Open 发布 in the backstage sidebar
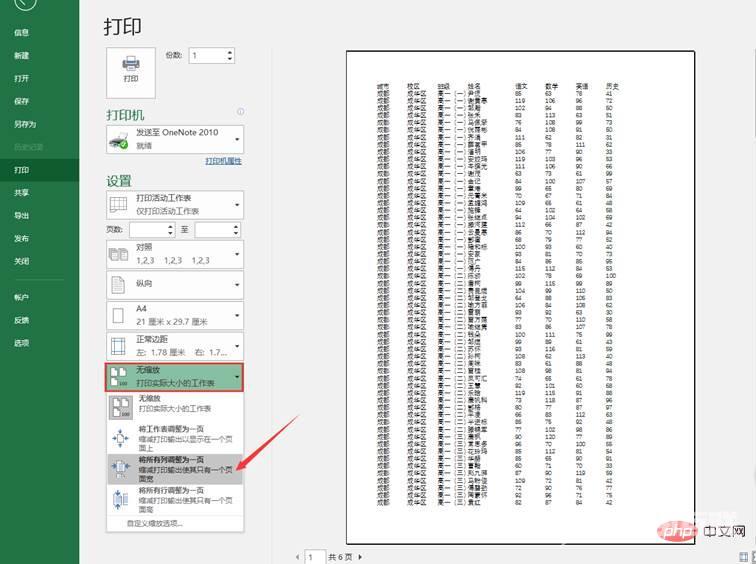The width and height of the screenshot is (756, 564). tap(21, 239)
